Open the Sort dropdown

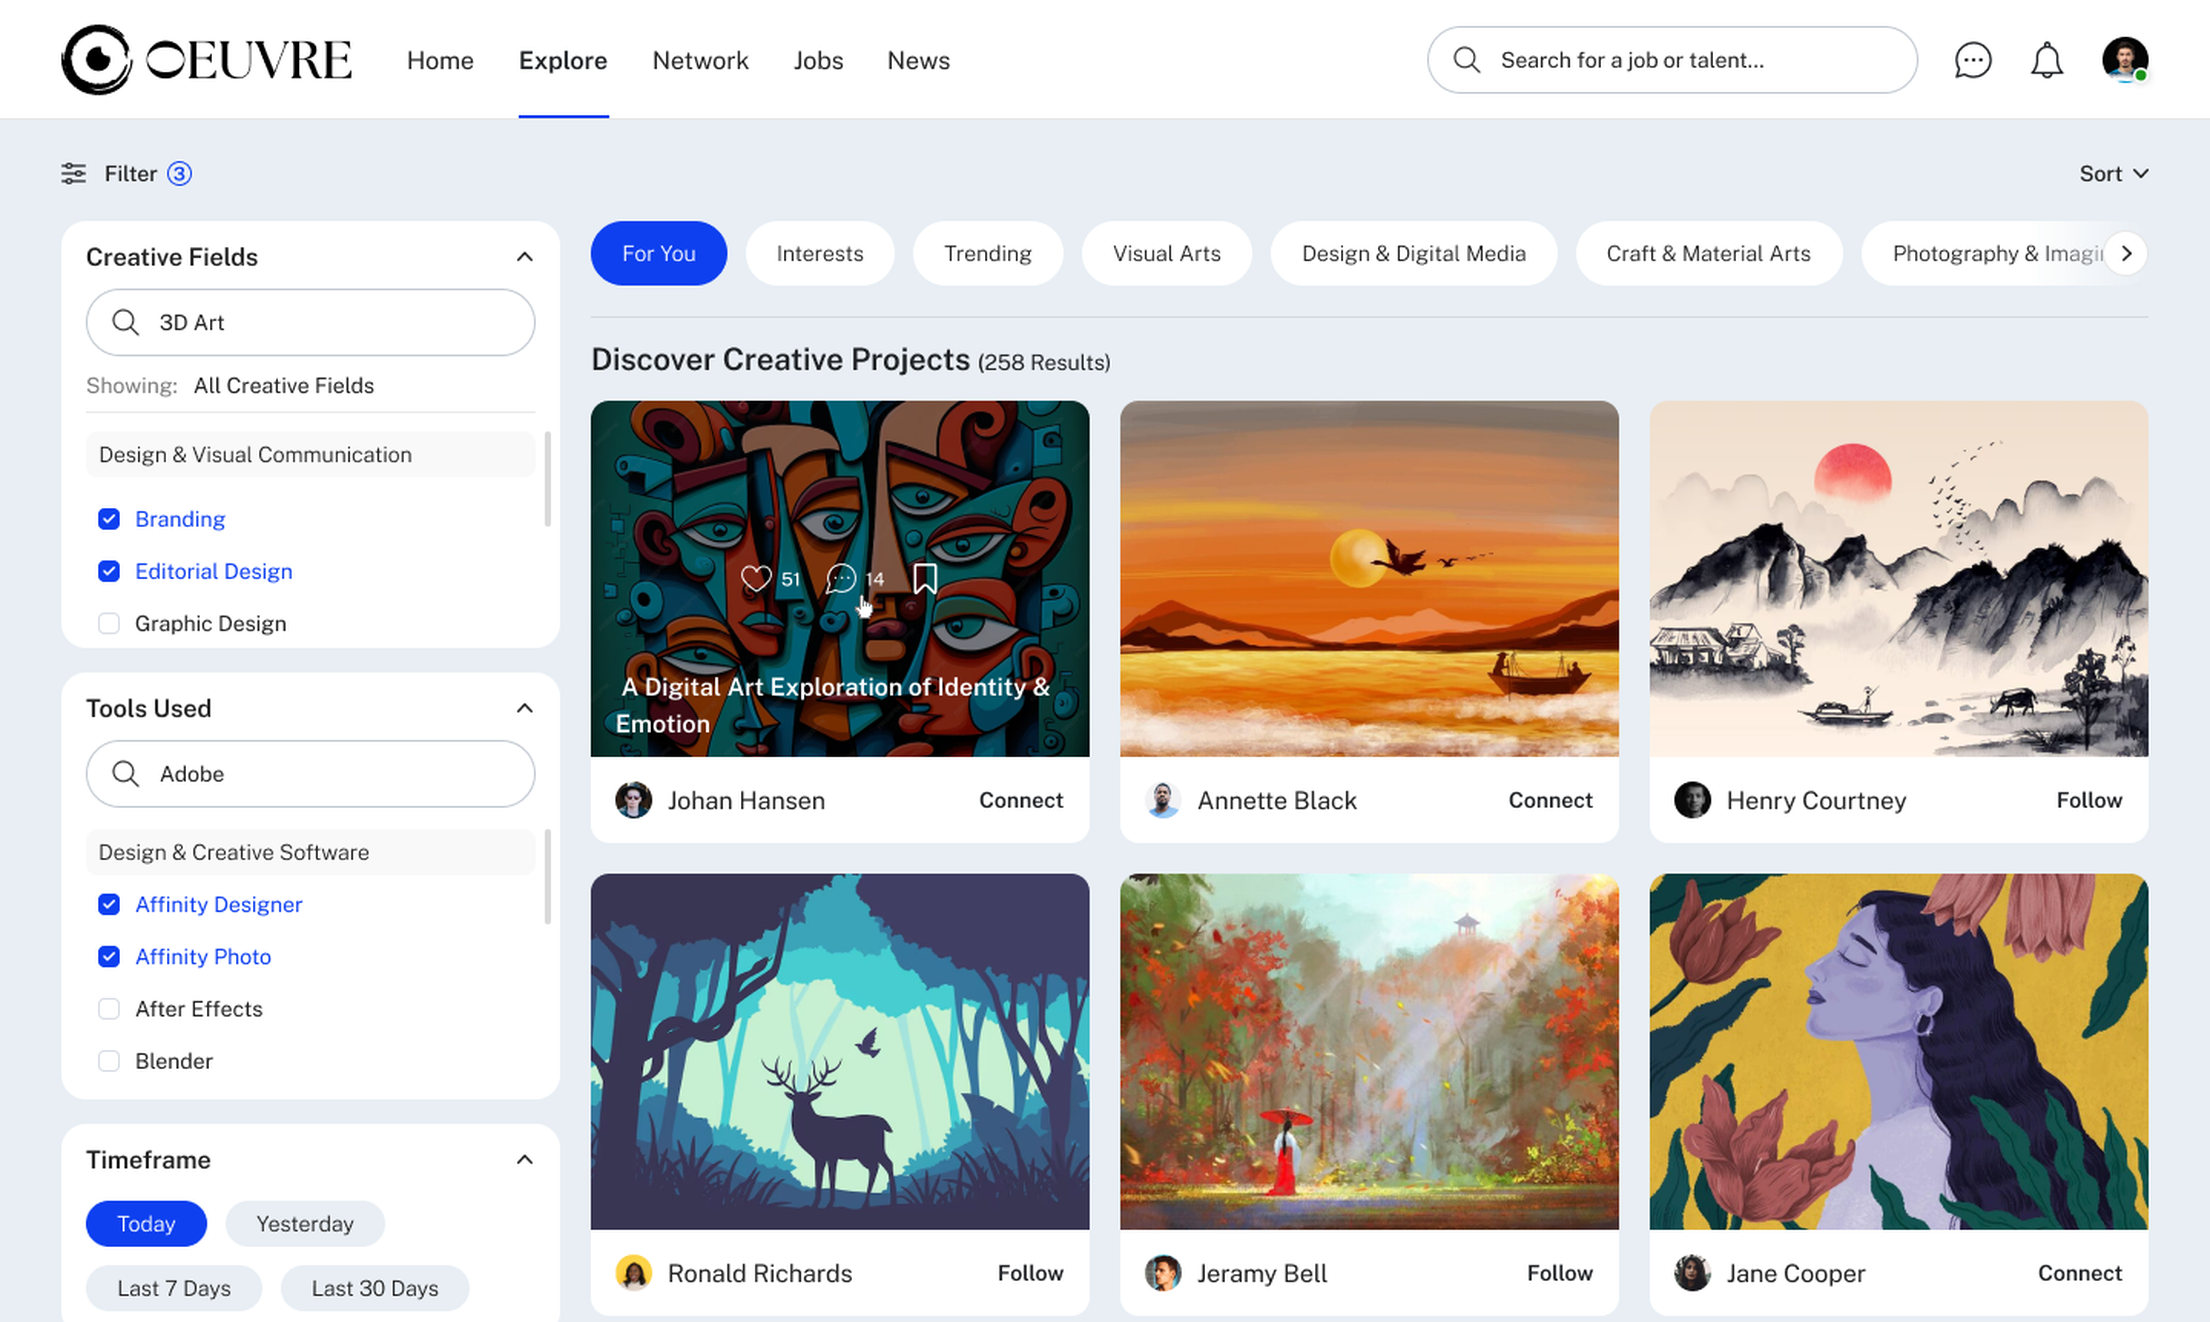[2113, 174]
